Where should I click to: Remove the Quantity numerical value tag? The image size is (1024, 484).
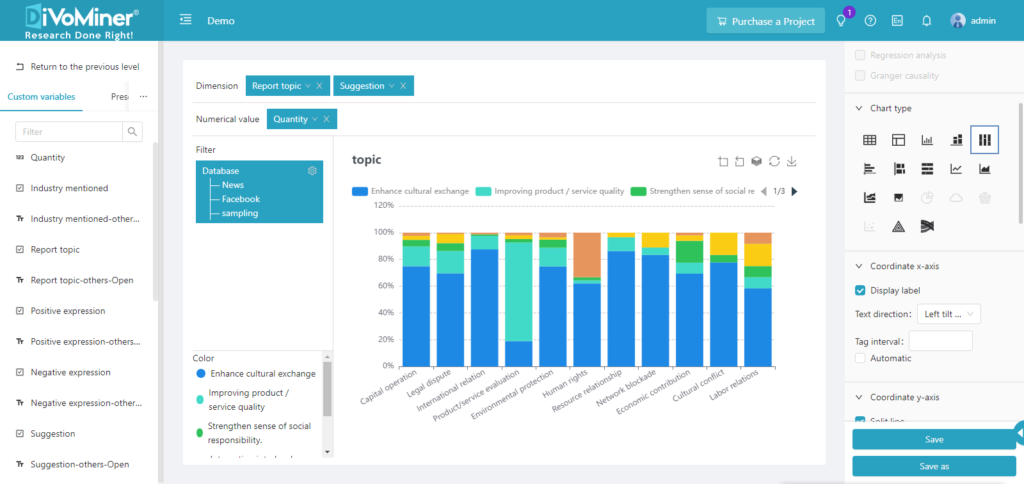(x=326, y=120)
